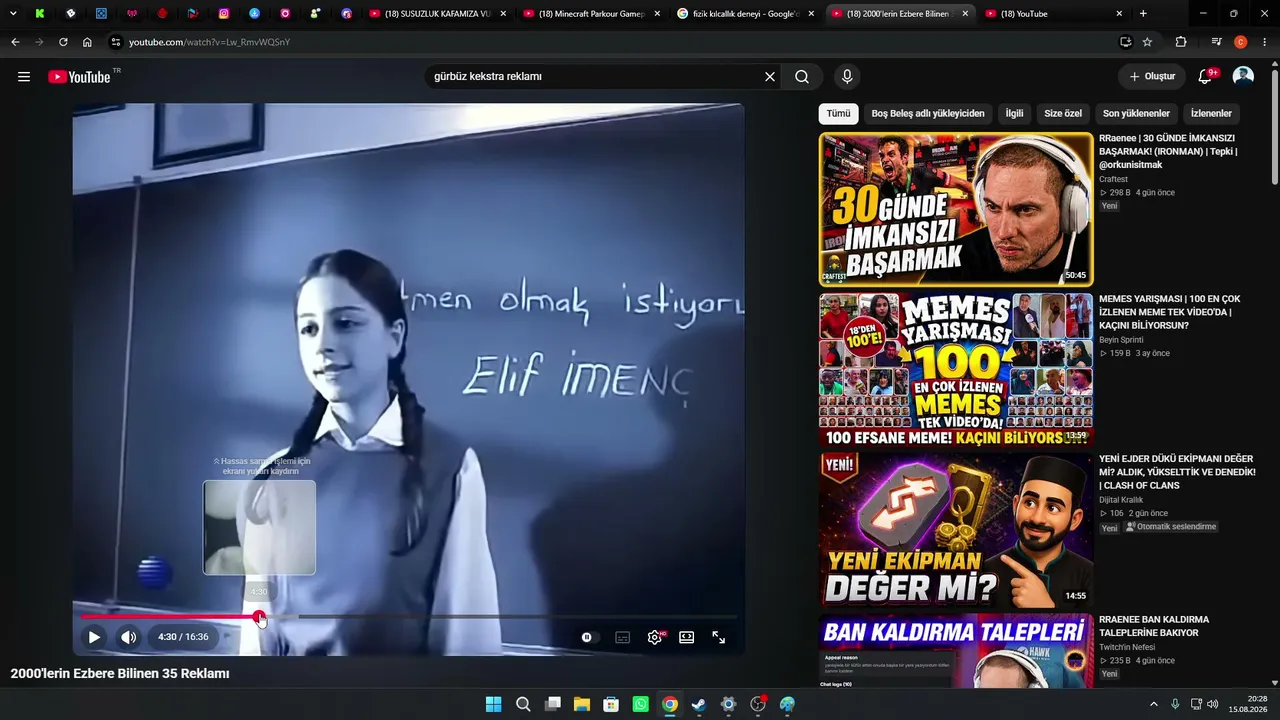Click the magnifier search button
The image size is (1280, 720).
[x=802, y=77]
